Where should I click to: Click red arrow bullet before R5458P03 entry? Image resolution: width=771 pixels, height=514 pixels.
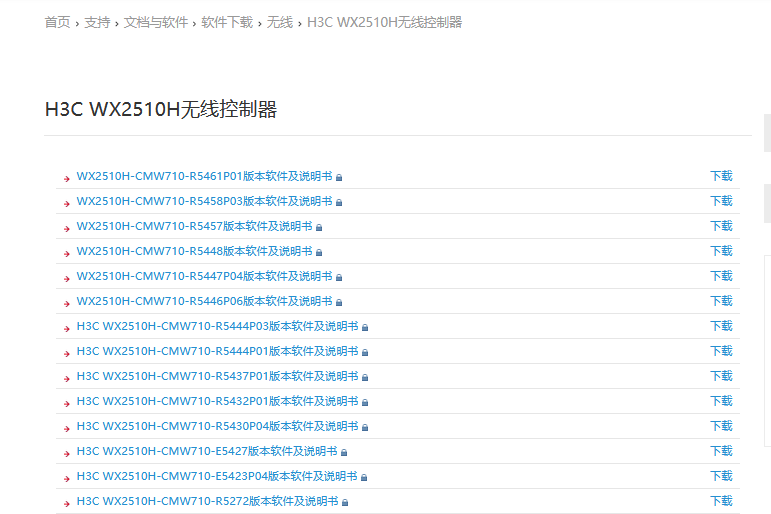click(67, 204)
